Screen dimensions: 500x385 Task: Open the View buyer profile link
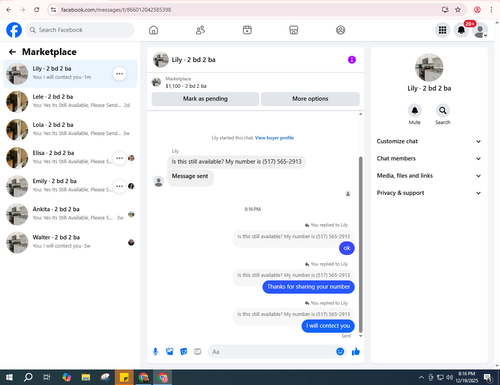[x=274, y=138]
